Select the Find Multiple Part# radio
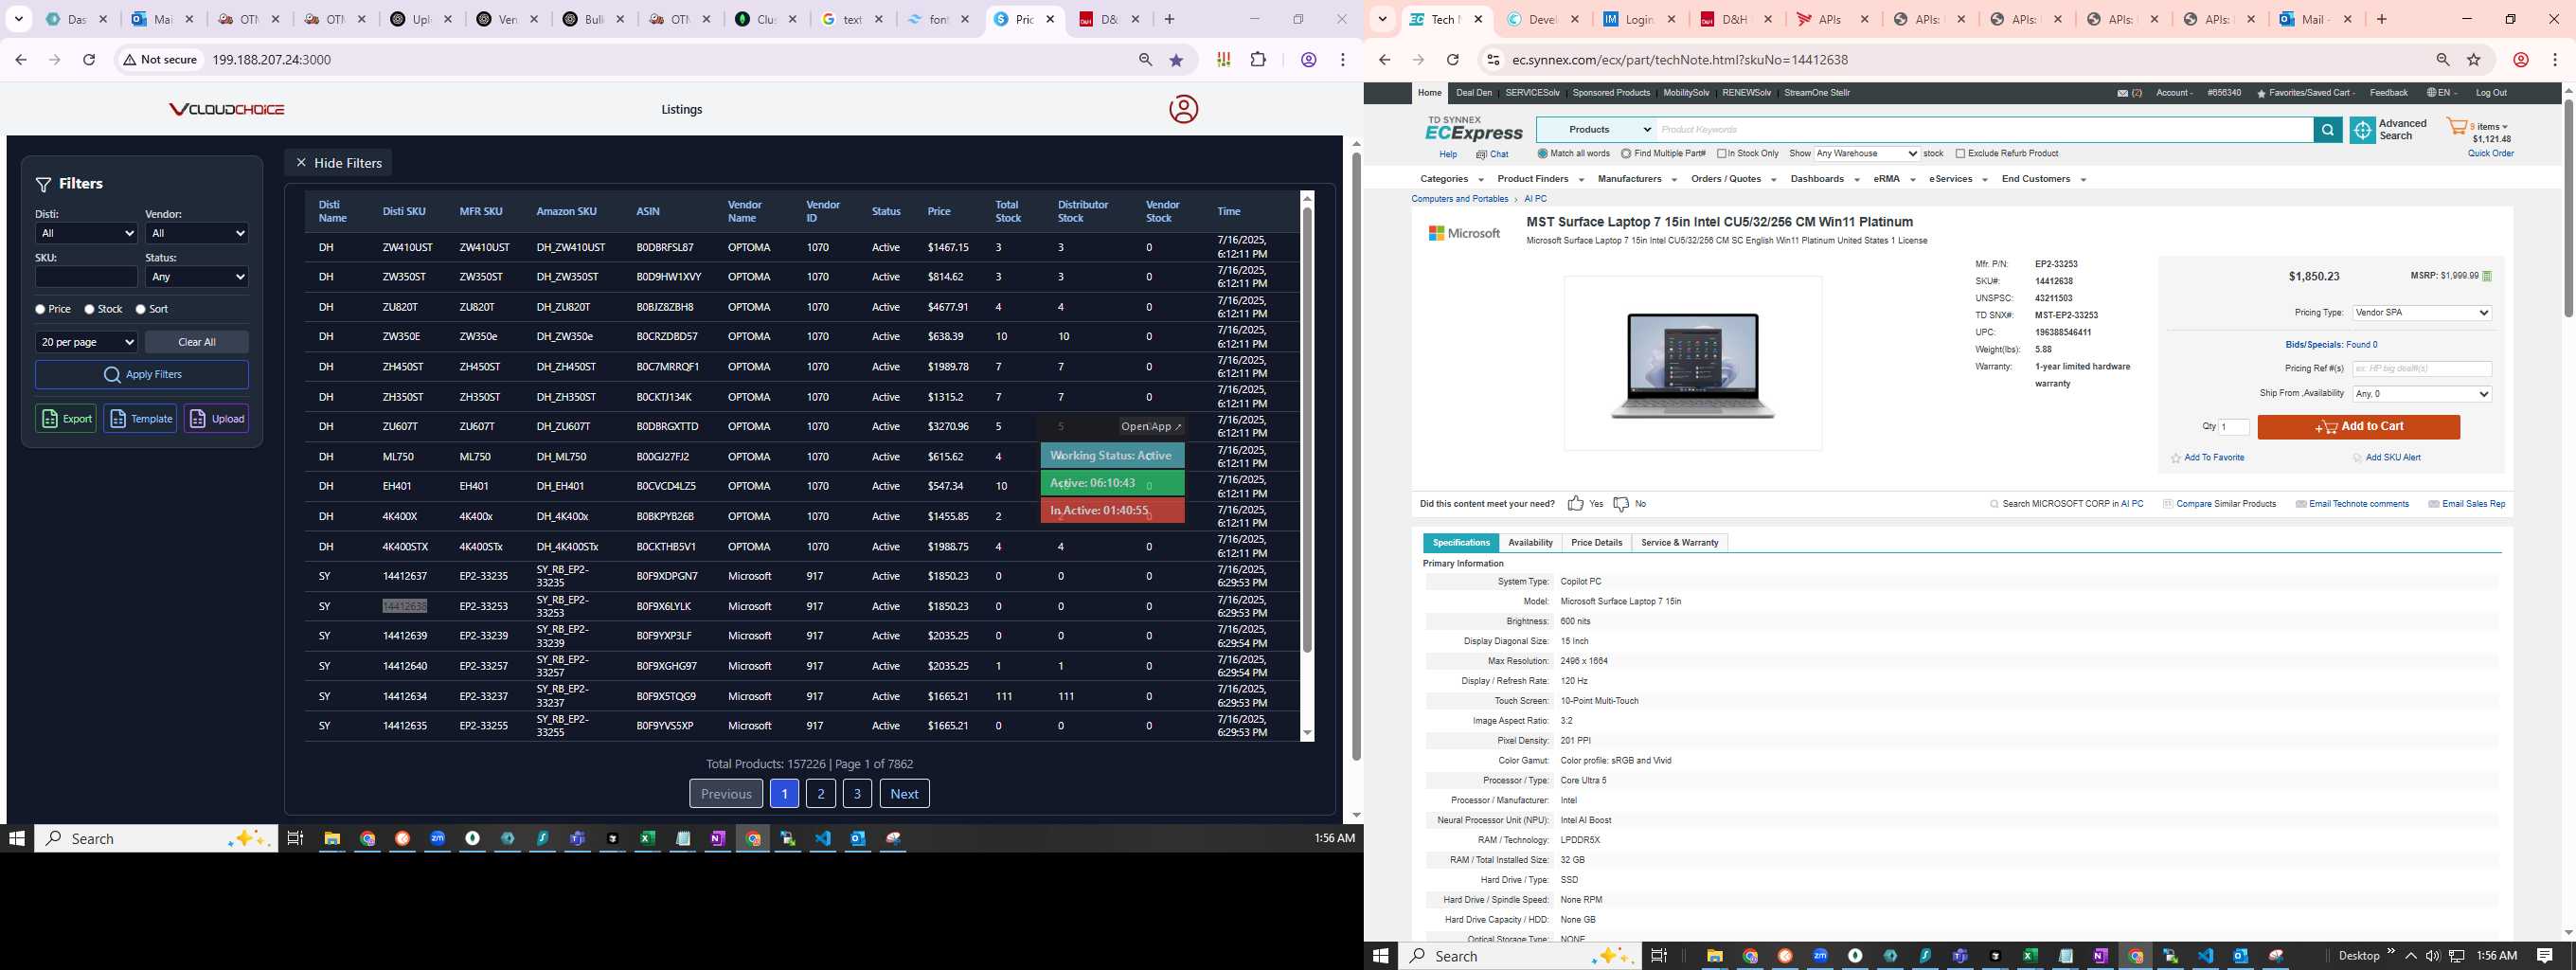 1626,154
